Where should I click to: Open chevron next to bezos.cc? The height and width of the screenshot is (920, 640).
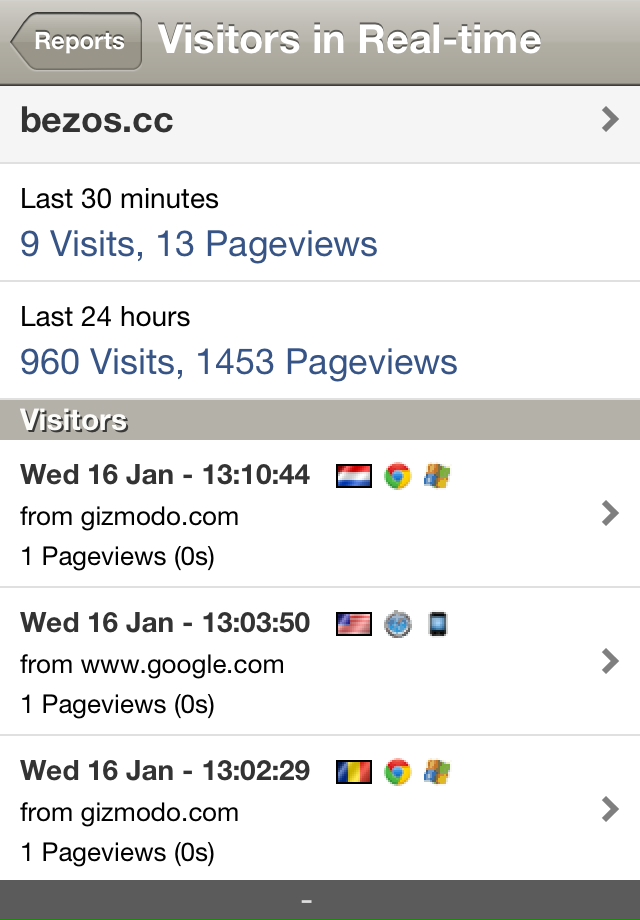coord(611,119)
